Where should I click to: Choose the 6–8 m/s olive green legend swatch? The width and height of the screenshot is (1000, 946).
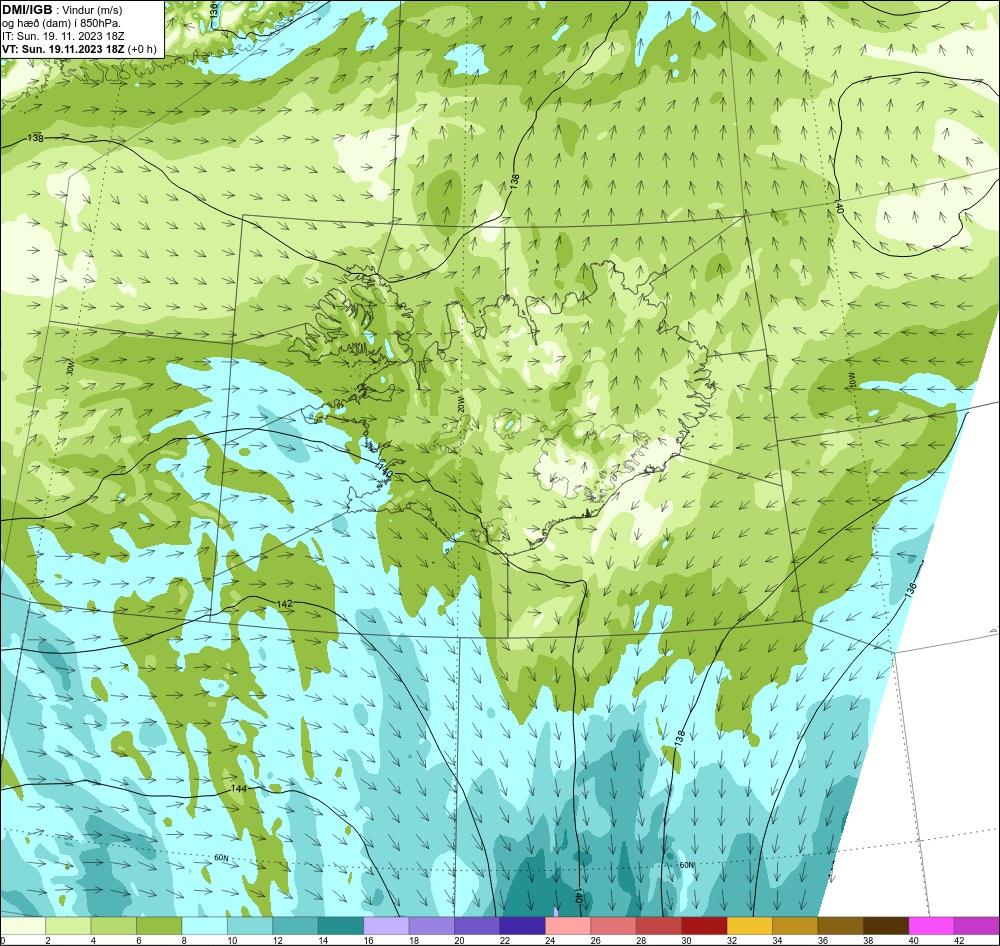(x=159, y=925)
